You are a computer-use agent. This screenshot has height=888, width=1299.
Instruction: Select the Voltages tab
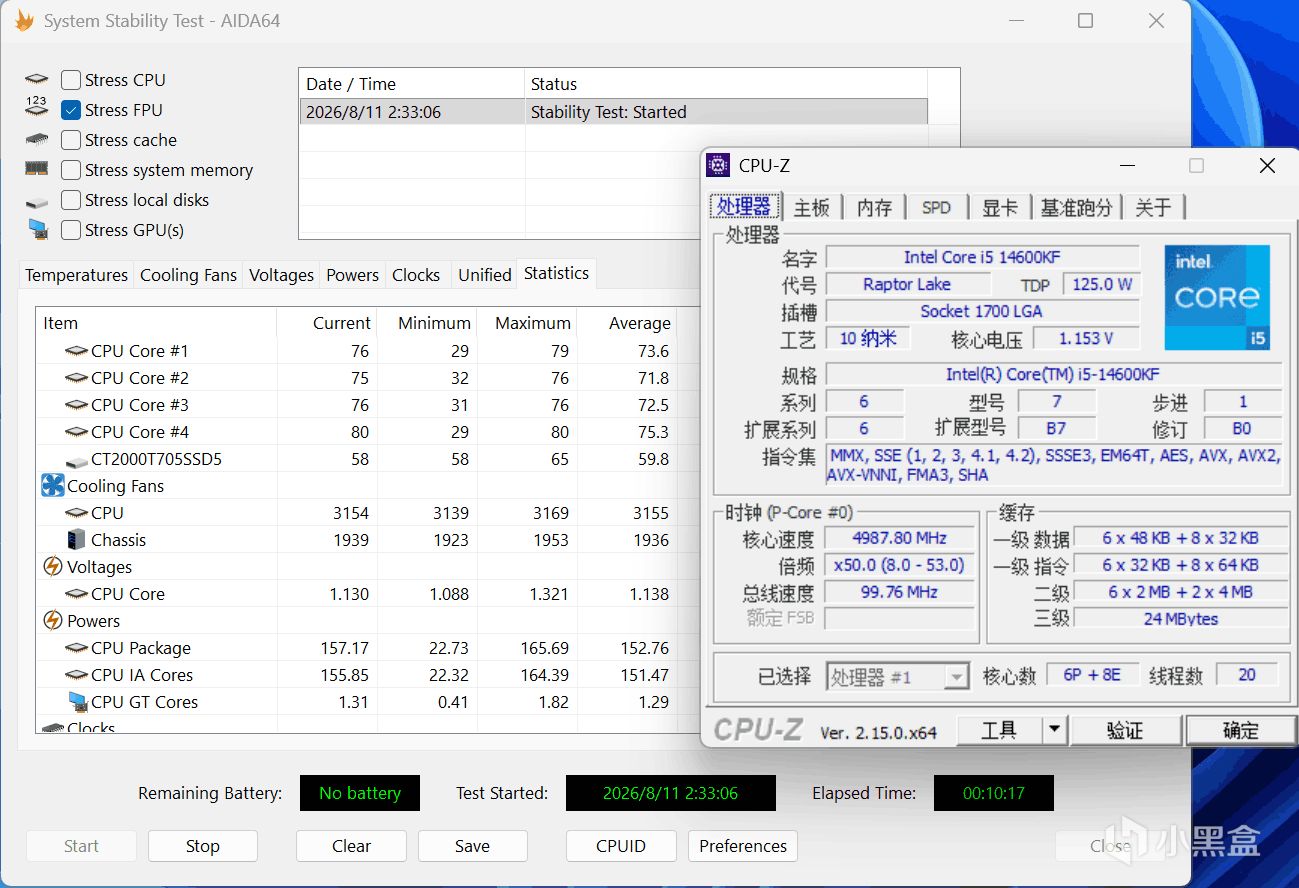coord(281,275)
